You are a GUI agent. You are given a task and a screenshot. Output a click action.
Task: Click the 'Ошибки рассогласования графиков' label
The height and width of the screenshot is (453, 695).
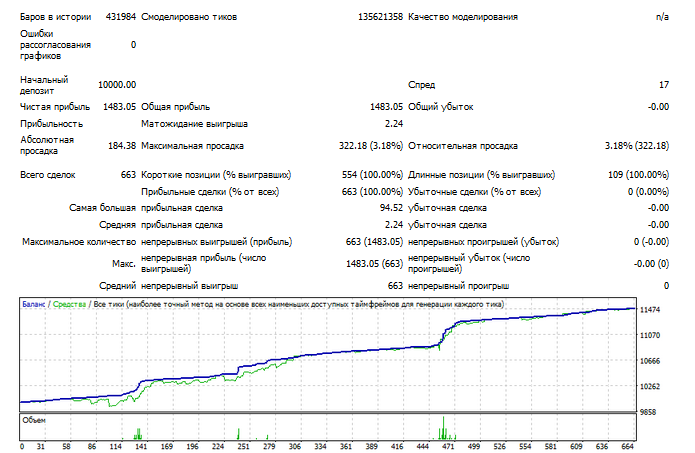click(x=55, y=45)
